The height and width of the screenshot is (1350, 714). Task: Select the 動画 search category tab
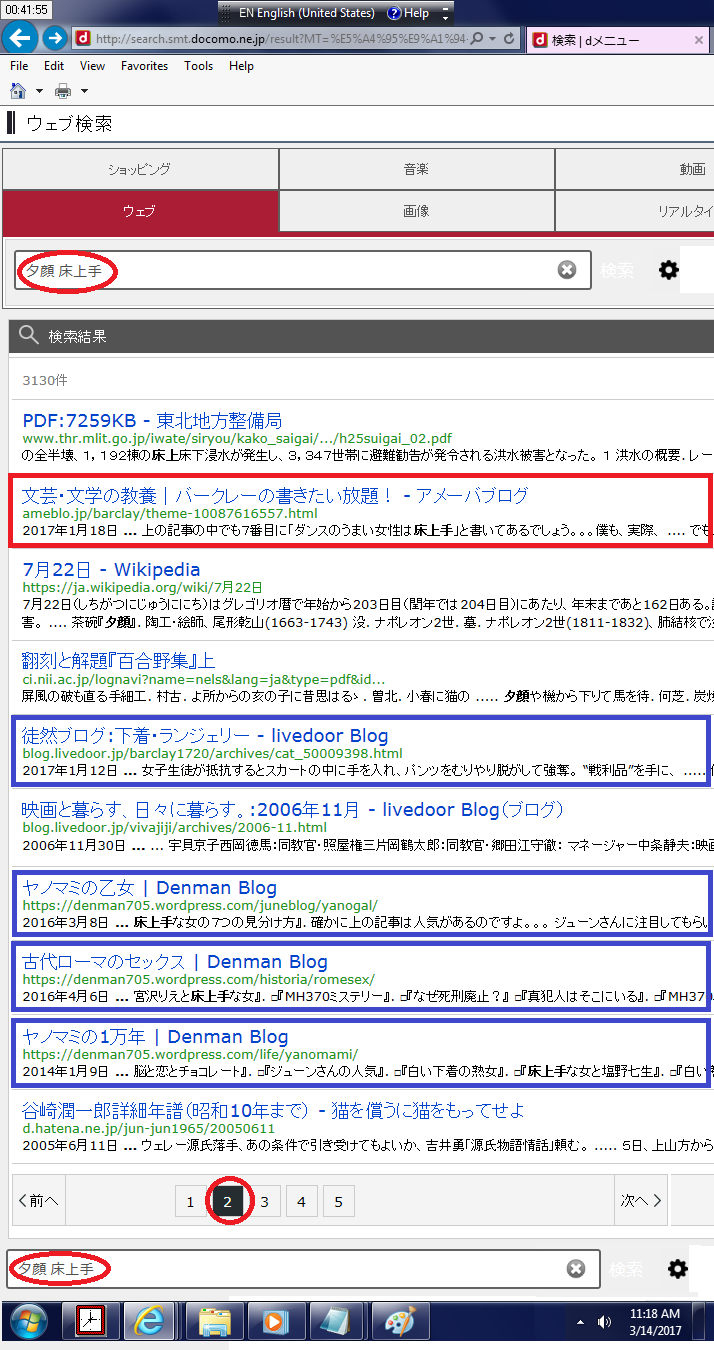[635, 169]
